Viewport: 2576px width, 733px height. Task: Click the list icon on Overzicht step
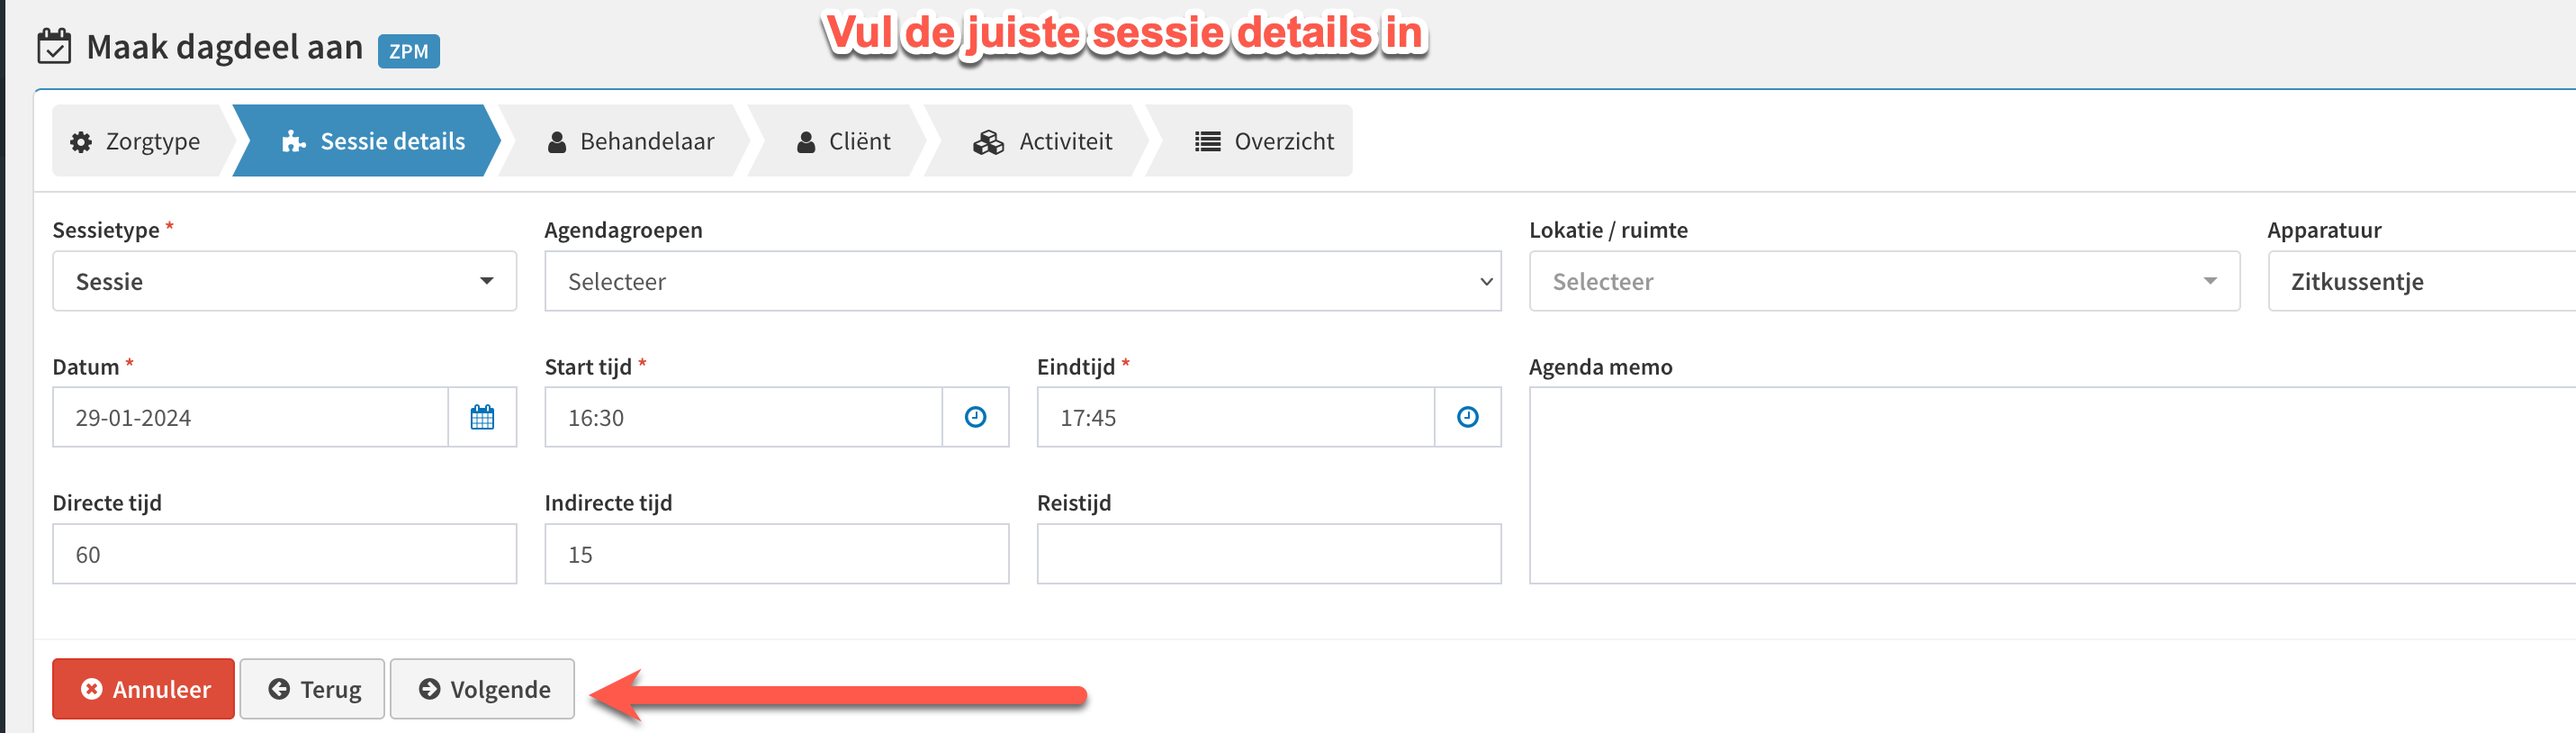point(1207,142)
